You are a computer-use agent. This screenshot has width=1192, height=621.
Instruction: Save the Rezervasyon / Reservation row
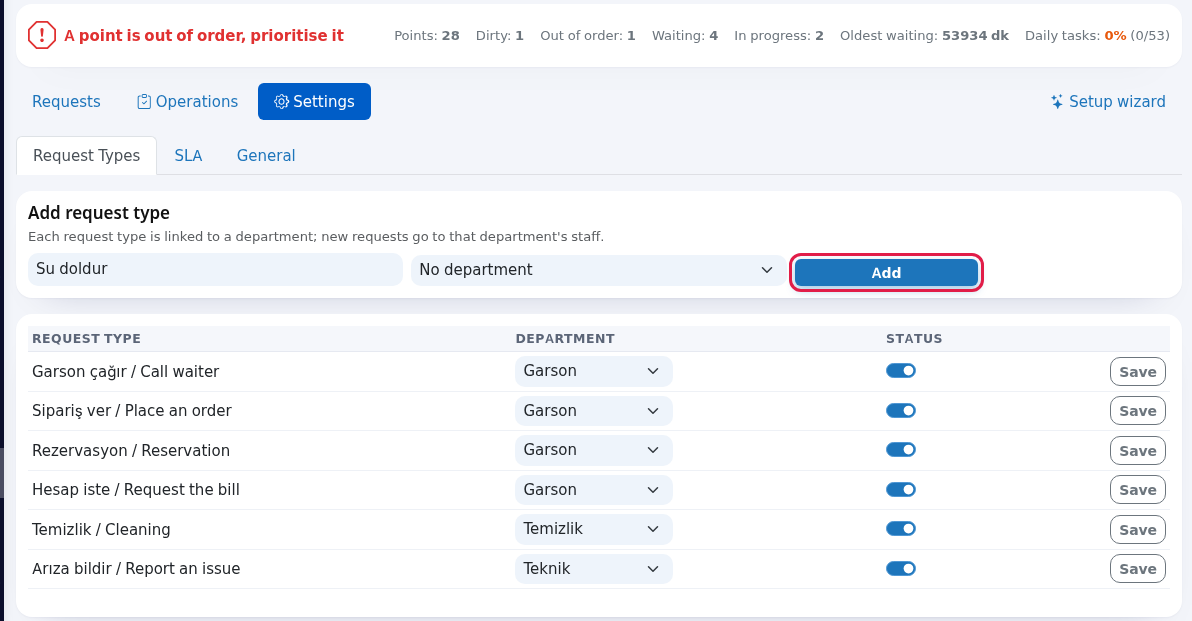[1137, 451]
